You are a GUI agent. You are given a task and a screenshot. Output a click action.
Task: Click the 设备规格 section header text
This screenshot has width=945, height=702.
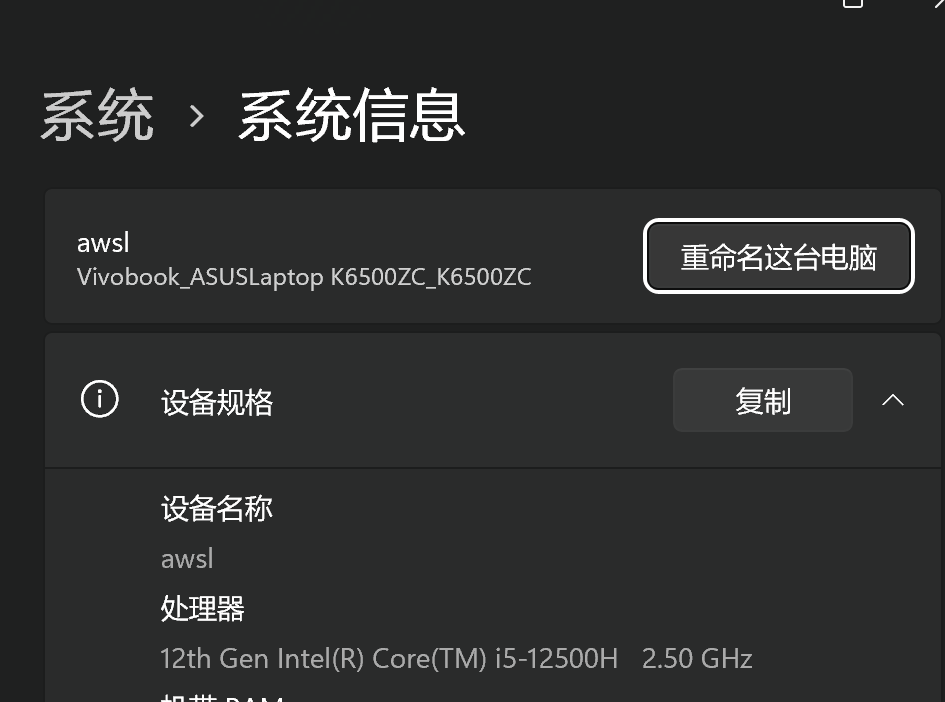click(217, 402)
